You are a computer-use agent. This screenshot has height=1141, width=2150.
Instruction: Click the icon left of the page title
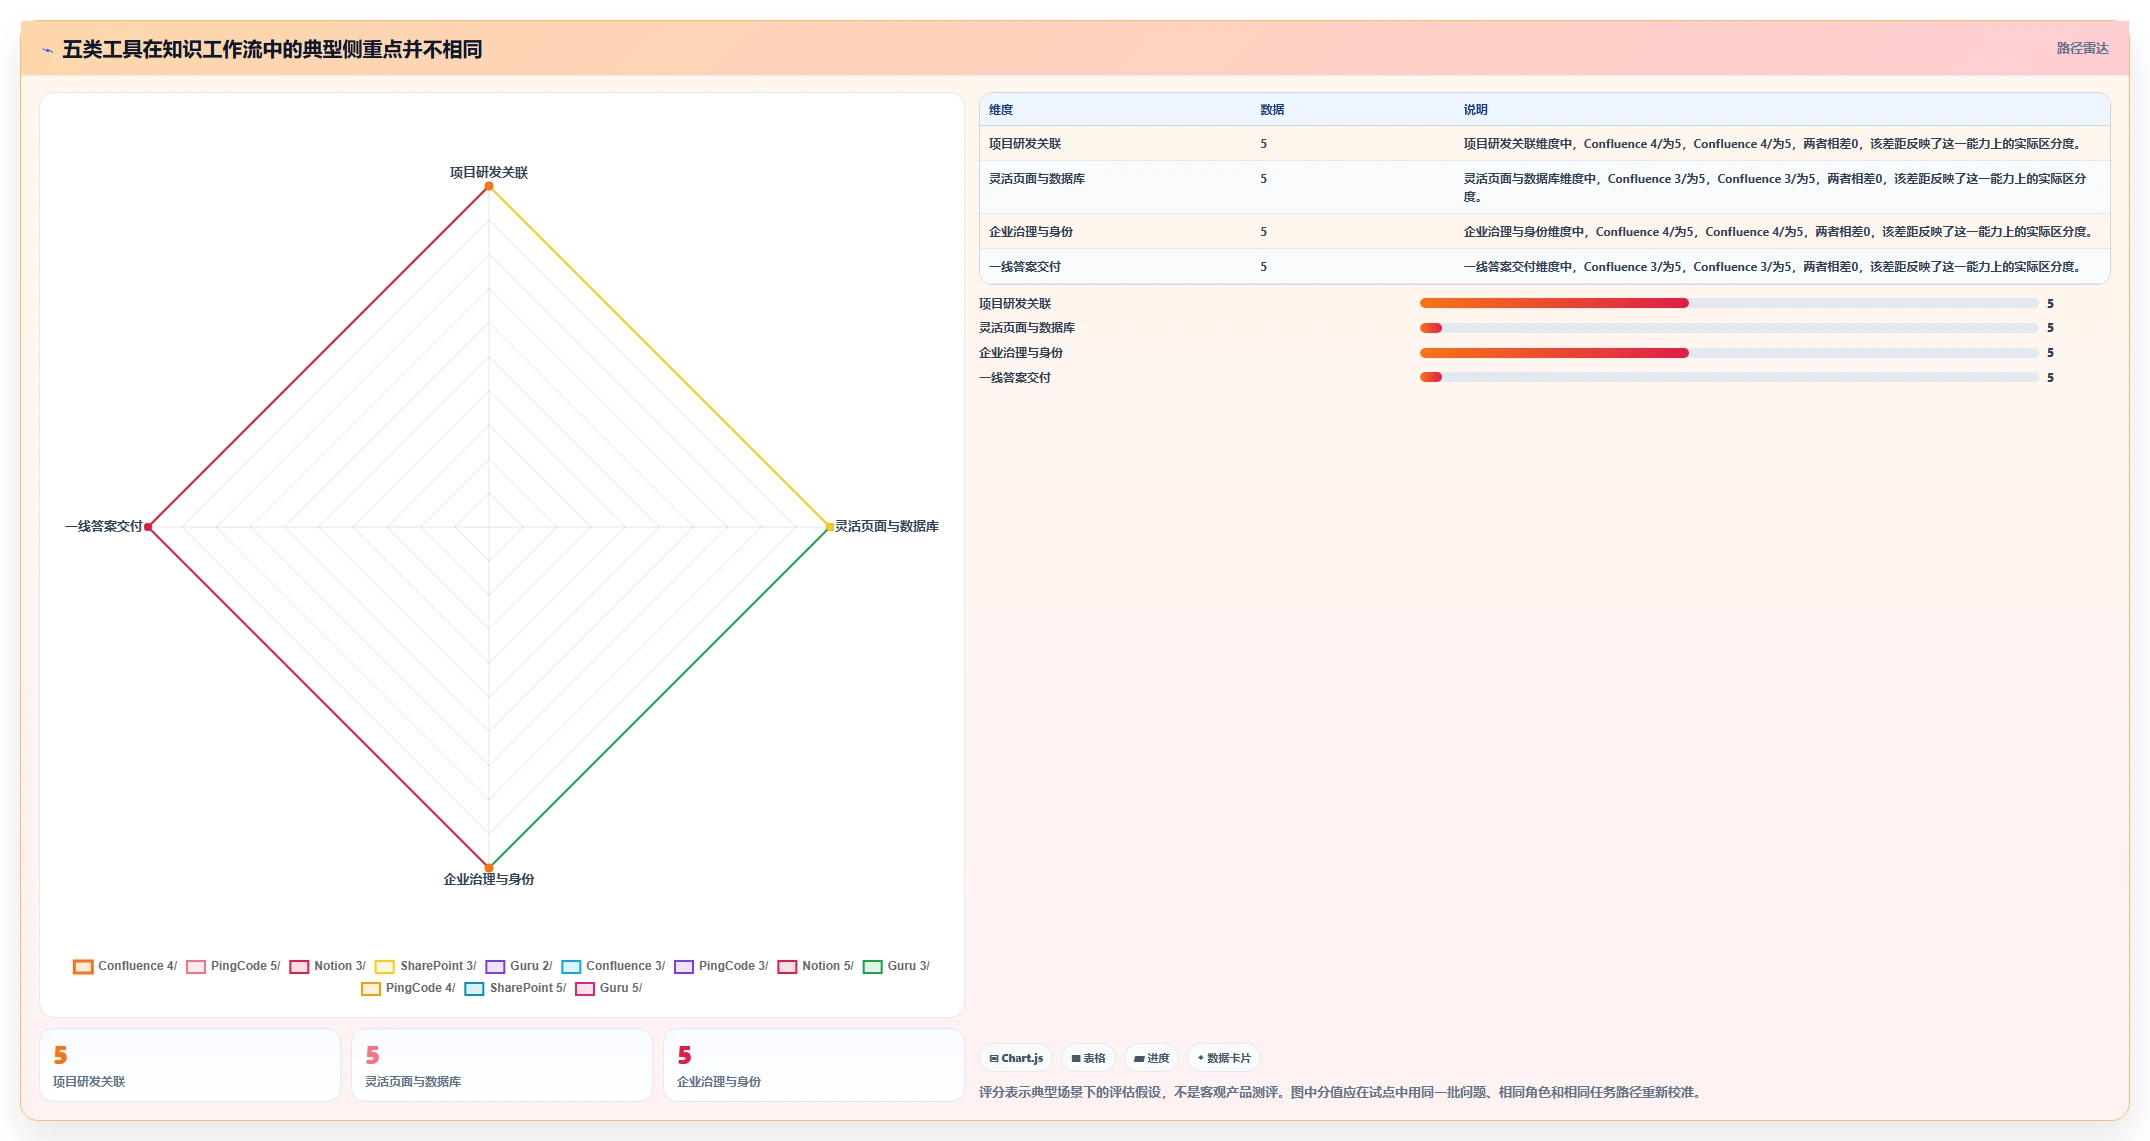click(47, 50)
